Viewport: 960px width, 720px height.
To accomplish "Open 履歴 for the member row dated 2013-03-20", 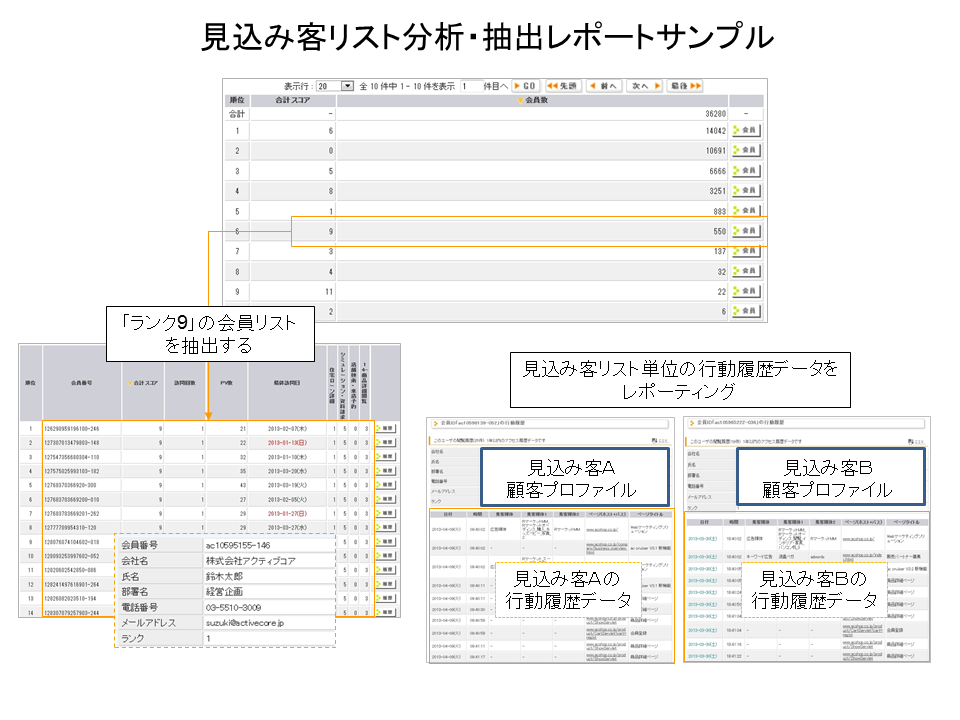I will tap(386, 471).
